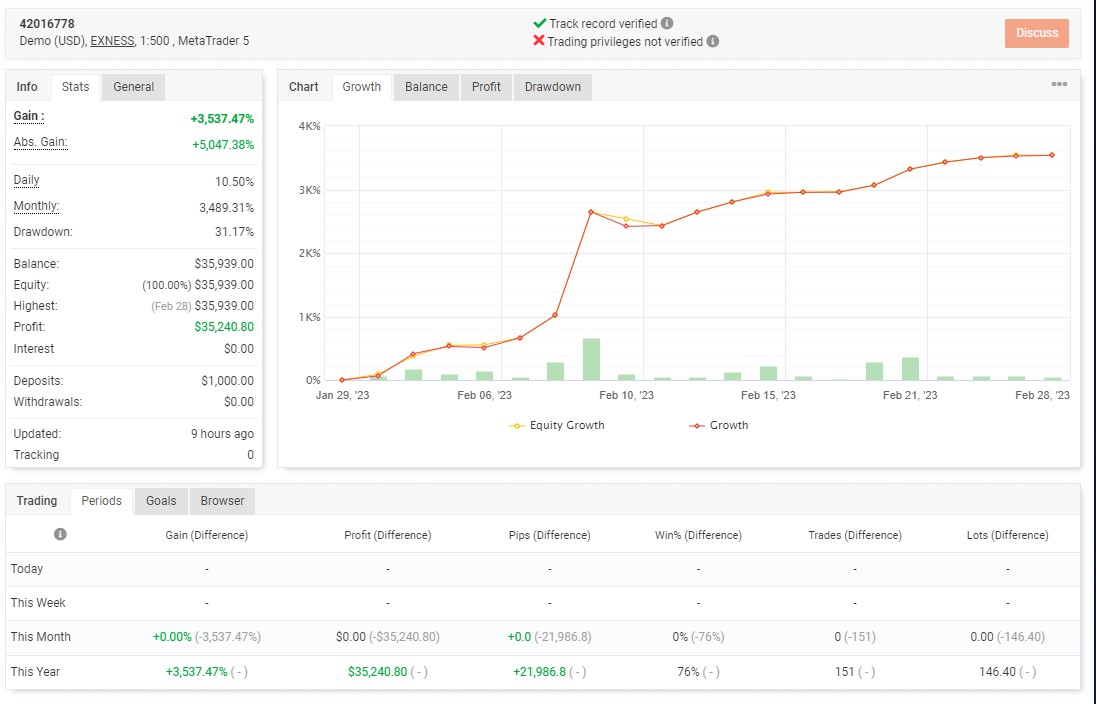Toggle Growth legend series visibility
Image resolution: width=1096 pixels, height=704 pixels.
click(719, 425)
